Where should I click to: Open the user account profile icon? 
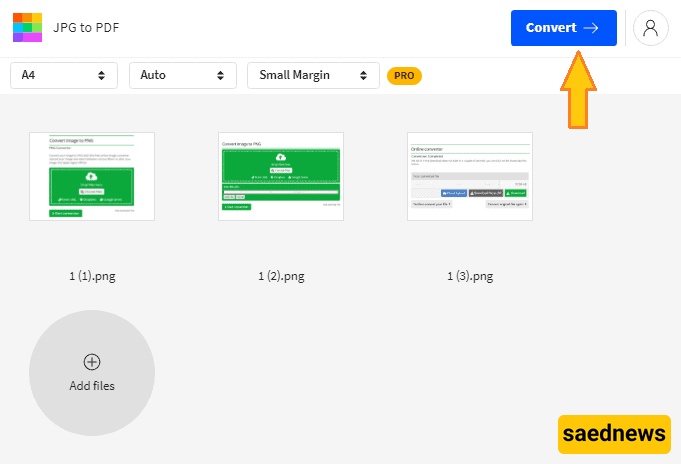pyautogui.click(x=650, y=28)
